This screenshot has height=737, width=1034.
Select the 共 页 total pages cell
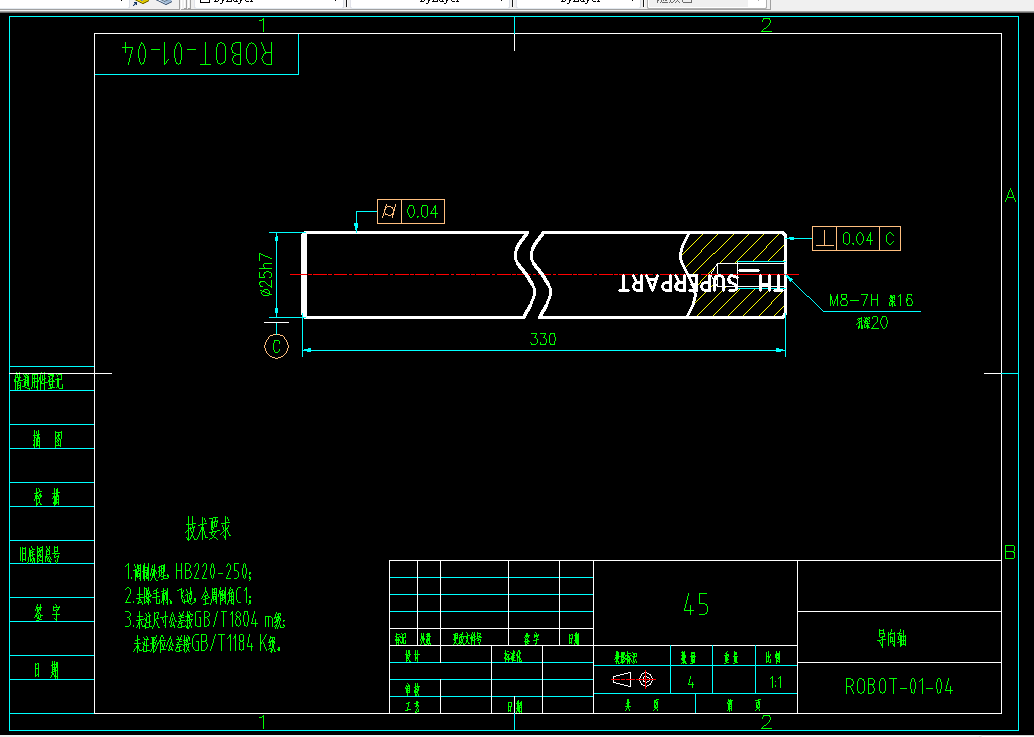point(644,705)
